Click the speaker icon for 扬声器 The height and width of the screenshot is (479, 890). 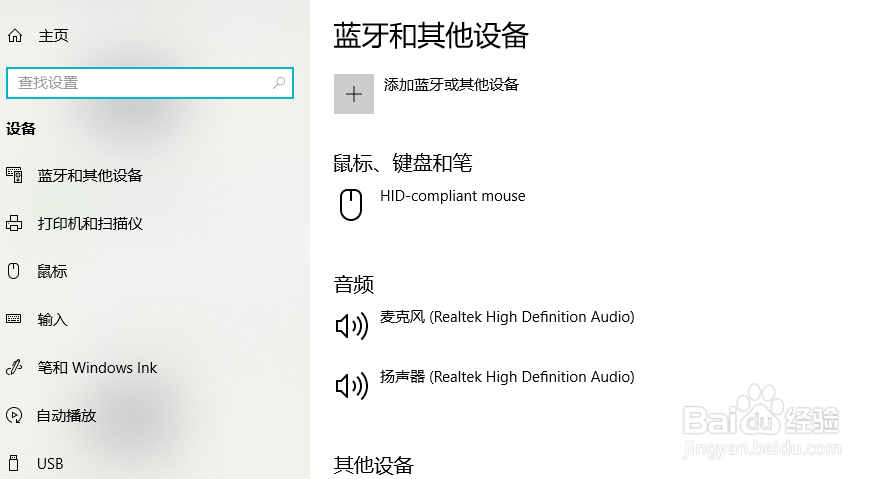[x=352, y=386]
